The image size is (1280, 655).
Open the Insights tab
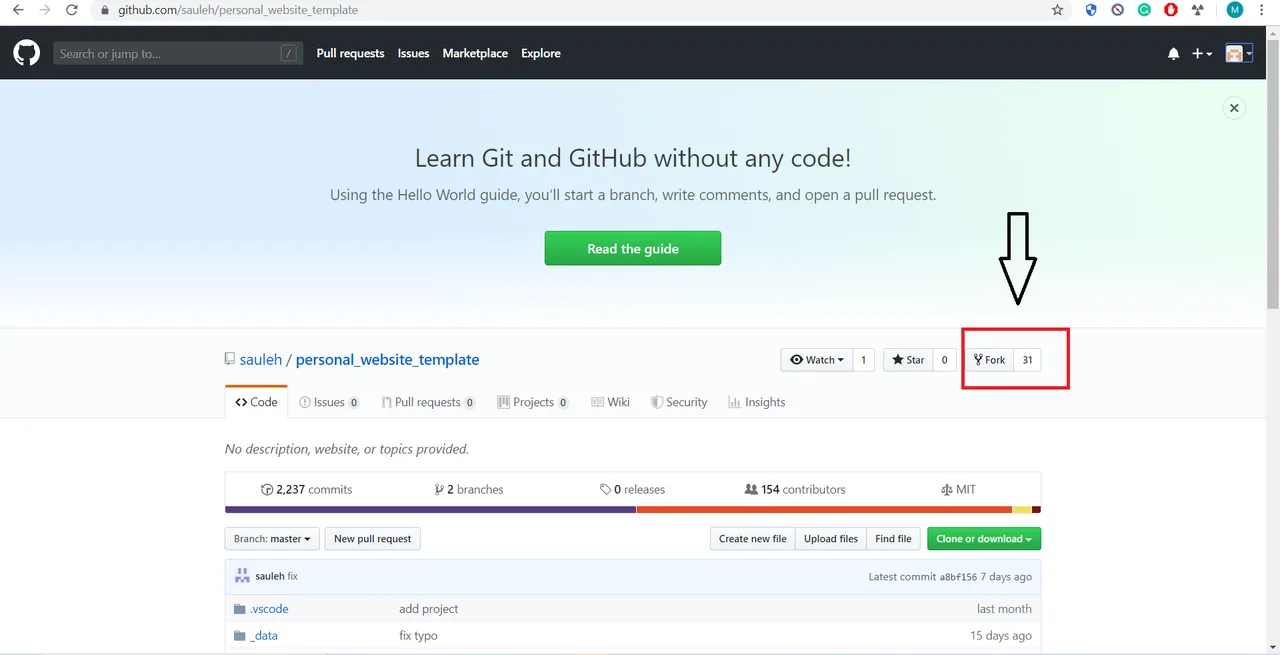coord(757,402)
